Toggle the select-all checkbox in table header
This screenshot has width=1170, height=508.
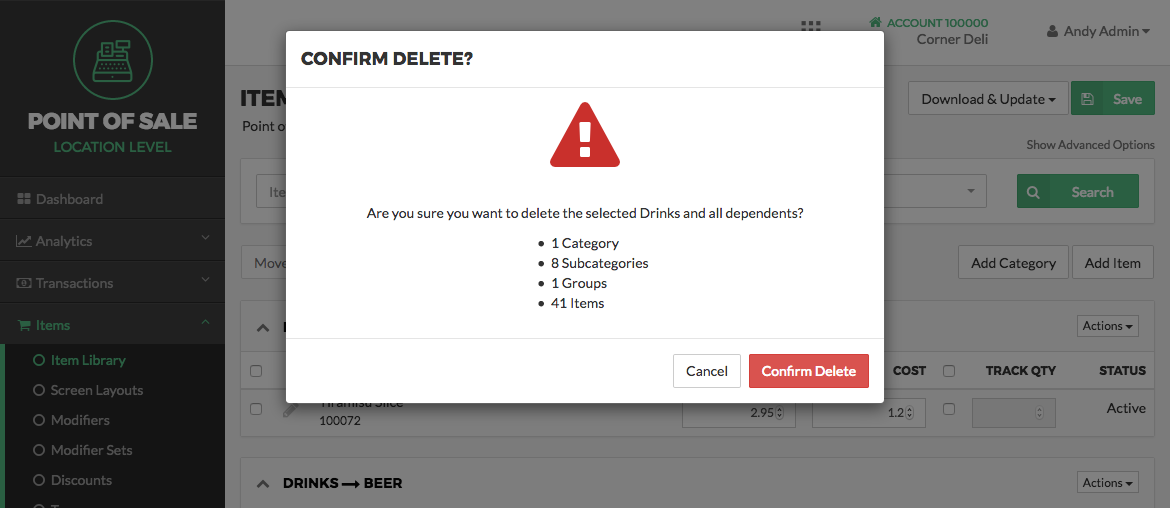pos(256,371)
